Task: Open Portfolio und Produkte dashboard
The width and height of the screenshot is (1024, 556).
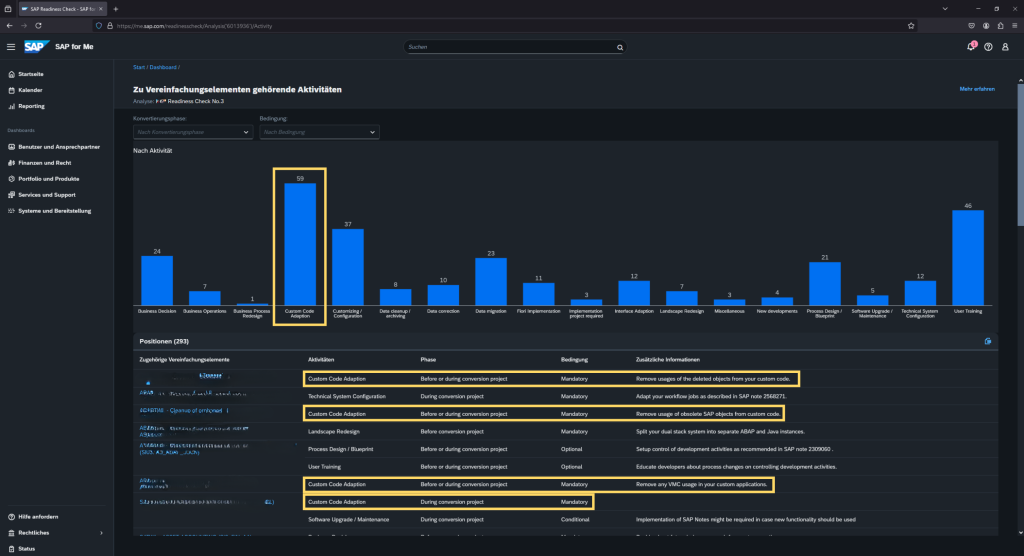Action: pyautogui.click(x=48, y=179)
